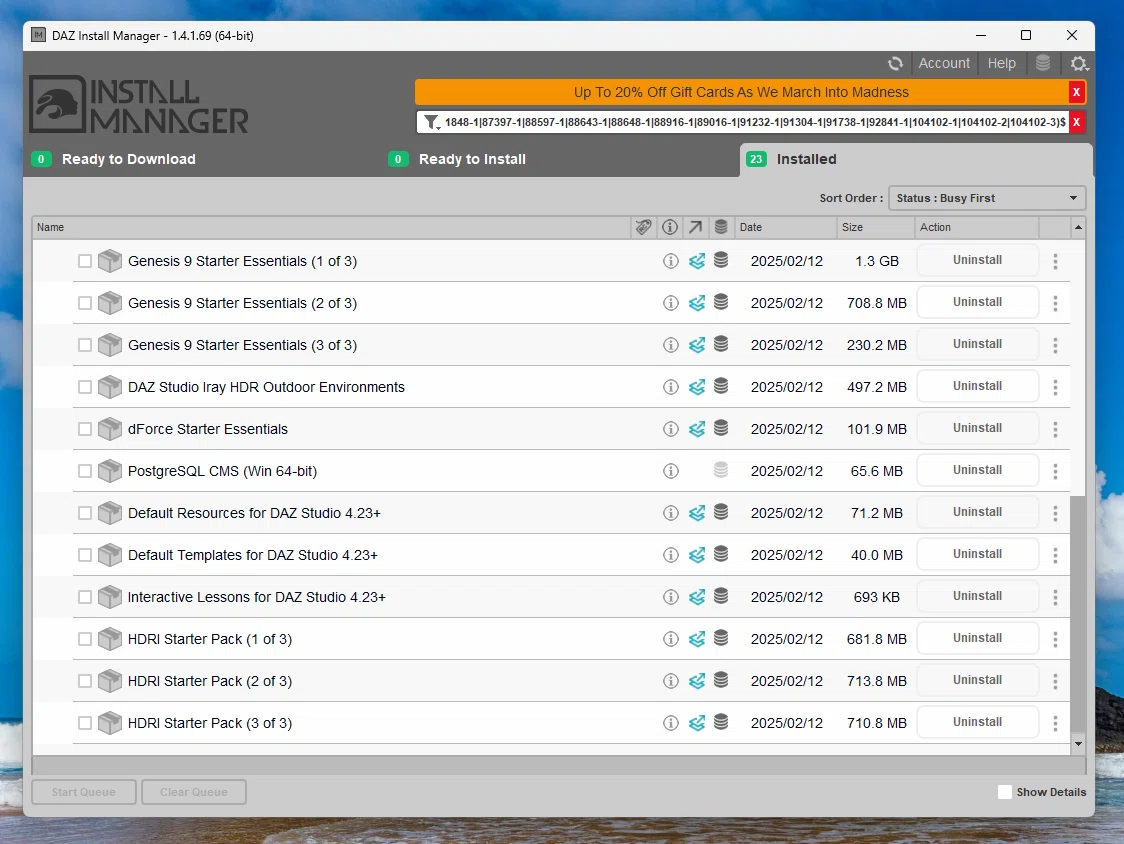Open three-dot menu for Default Templates for DAZ Studio 4.23+
Image resolution: width=1124 pixels, height=844 pixels.
[1055, 555]
